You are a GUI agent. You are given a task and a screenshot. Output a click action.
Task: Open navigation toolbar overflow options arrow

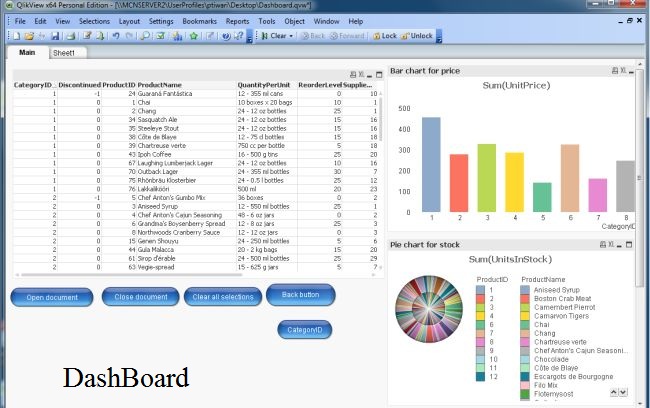point(439,36)
